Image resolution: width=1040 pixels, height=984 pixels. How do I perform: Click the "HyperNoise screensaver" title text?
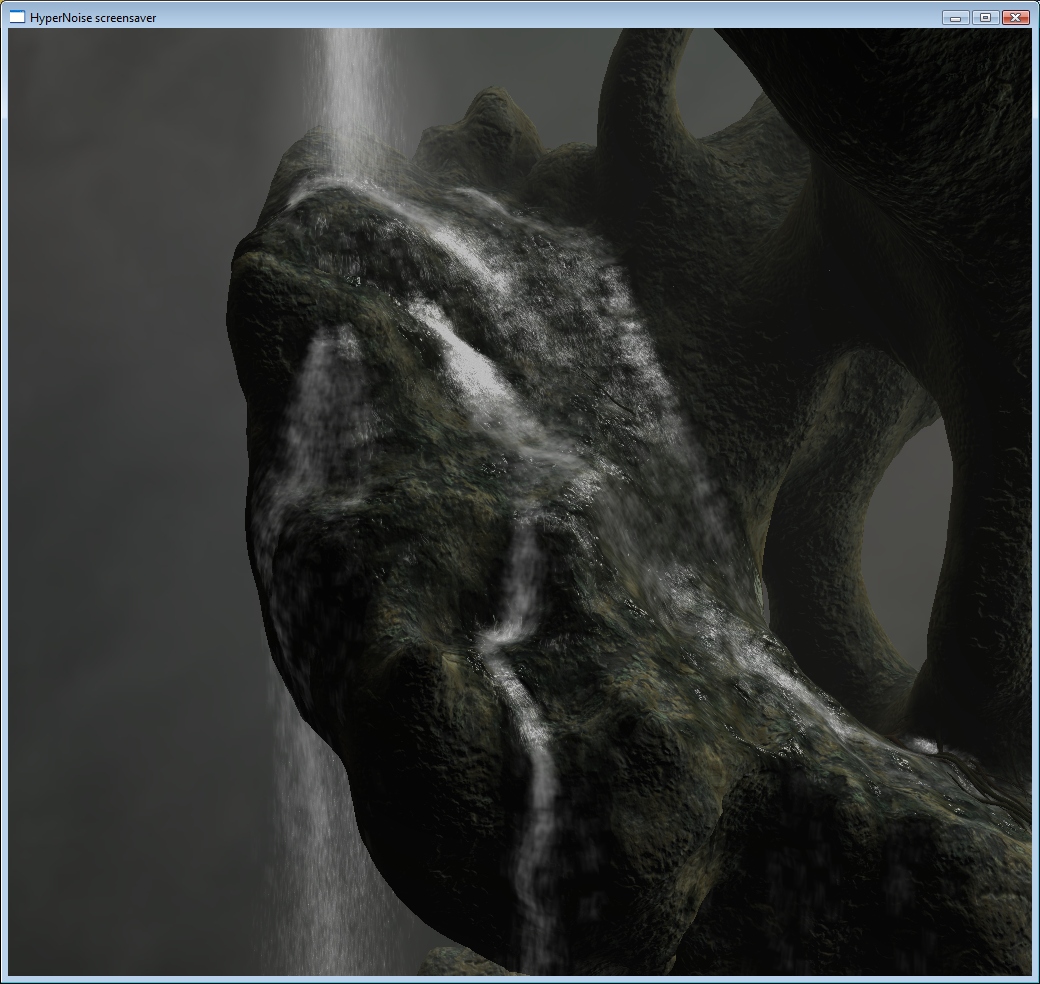pyautogui.click(x=92, y=18)
